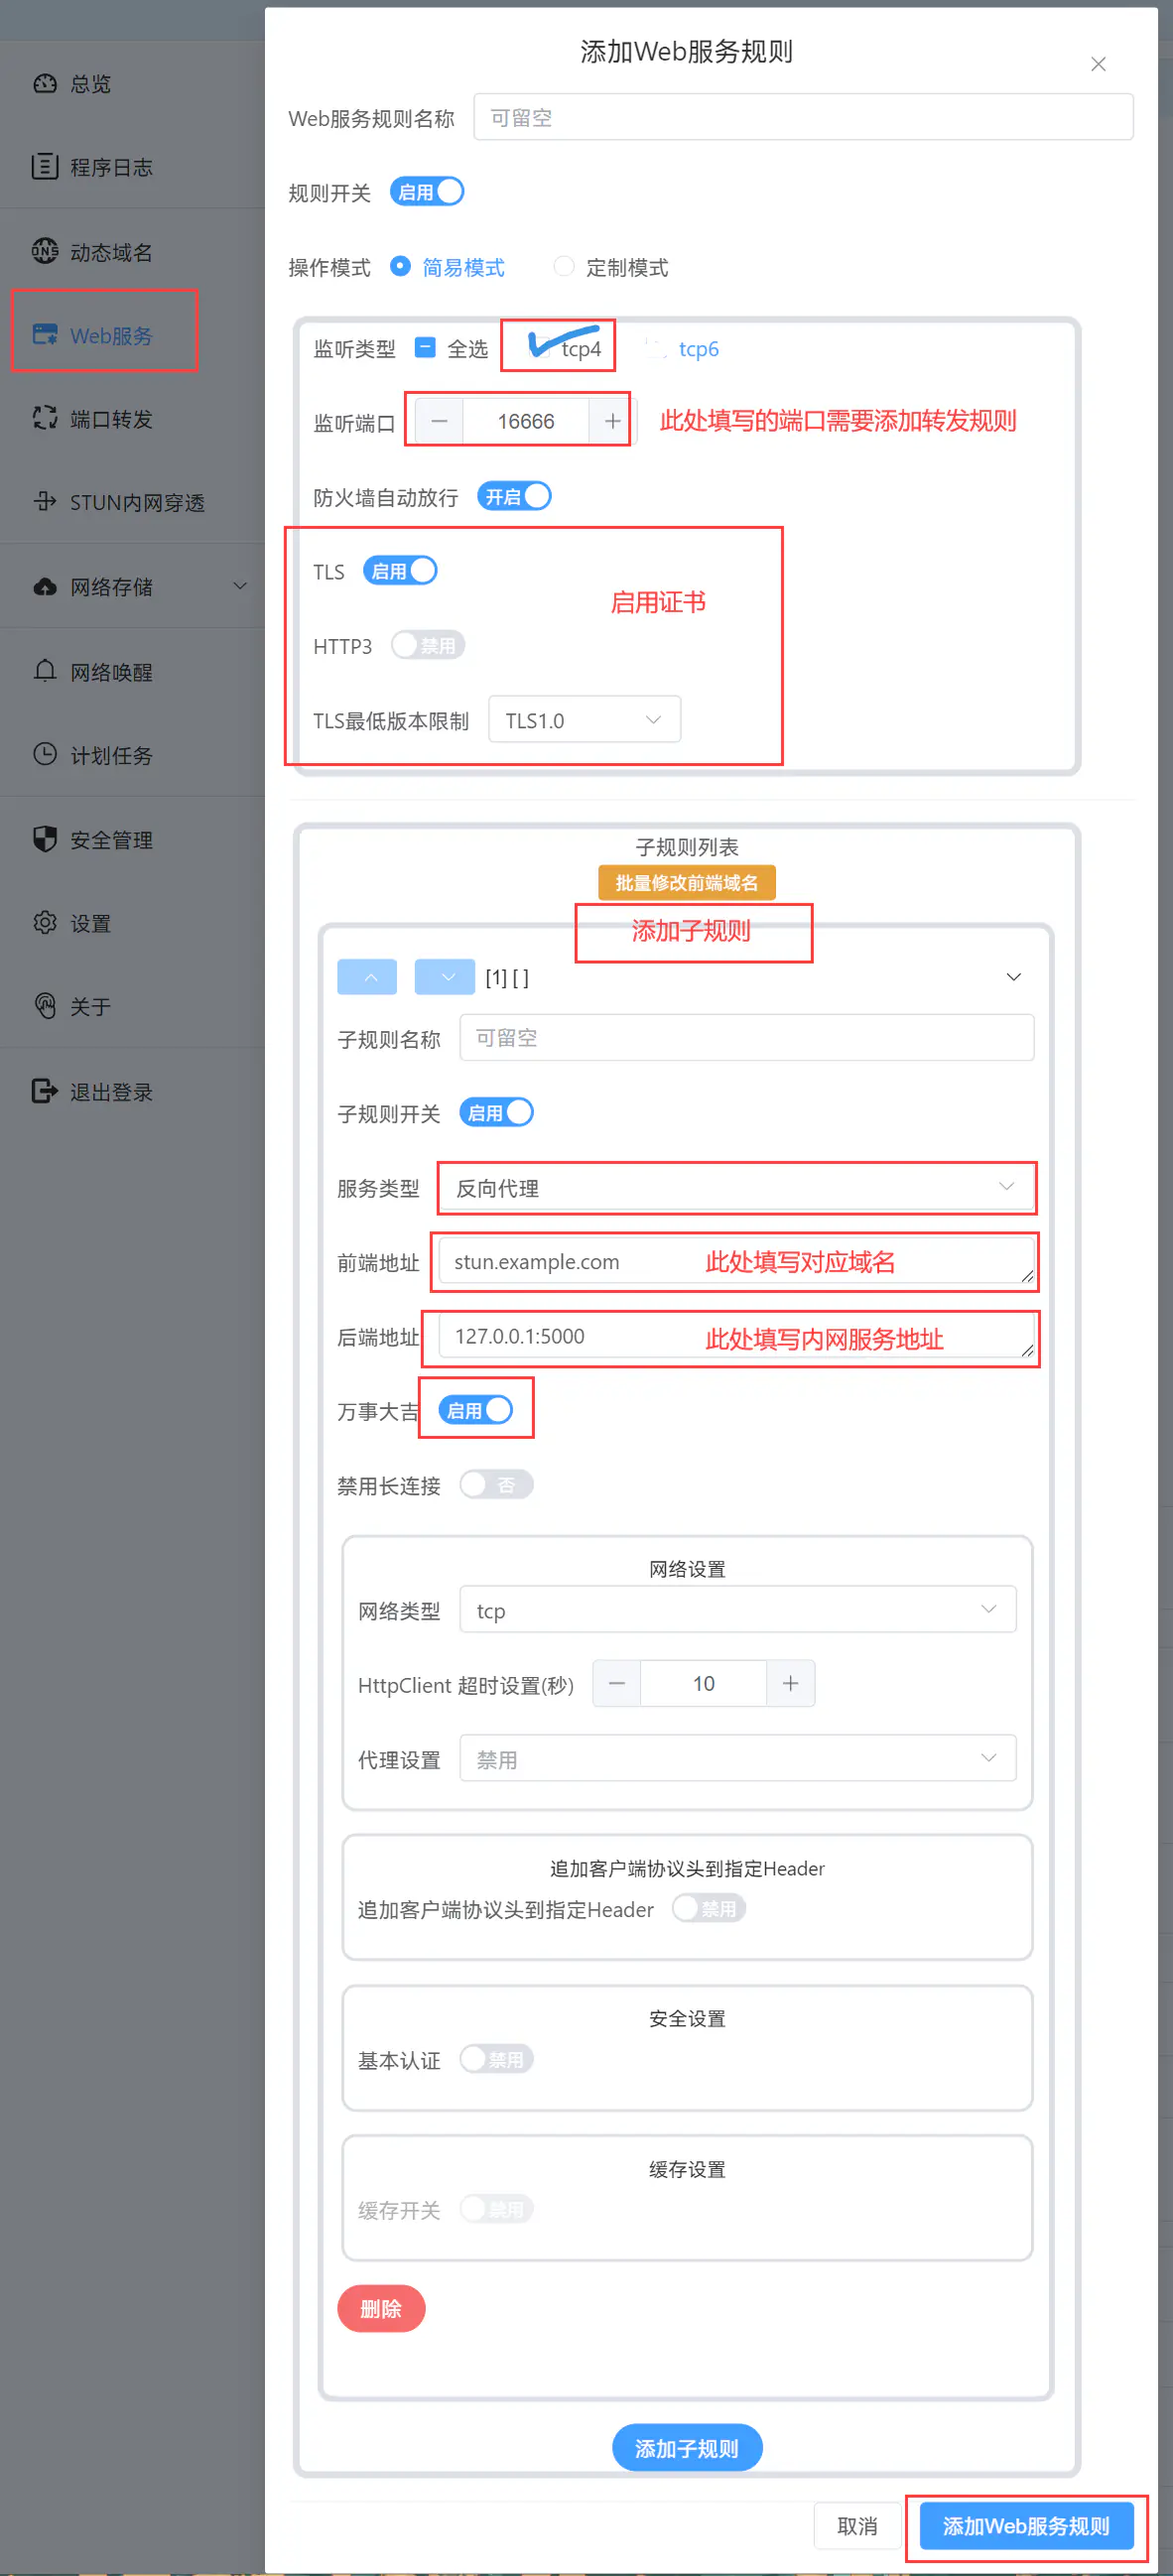Open 动态域名 from the sidebar
1173x2576 pixels.
(x=110, y=252)
